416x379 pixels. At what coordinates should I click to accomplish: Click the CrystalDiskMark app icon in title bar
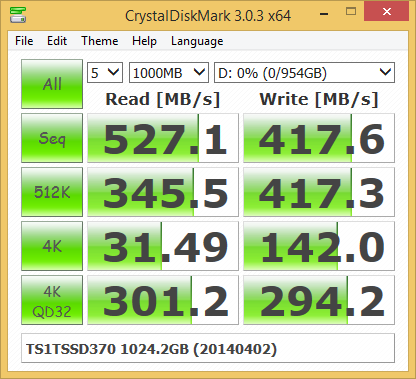click(18, 15)
